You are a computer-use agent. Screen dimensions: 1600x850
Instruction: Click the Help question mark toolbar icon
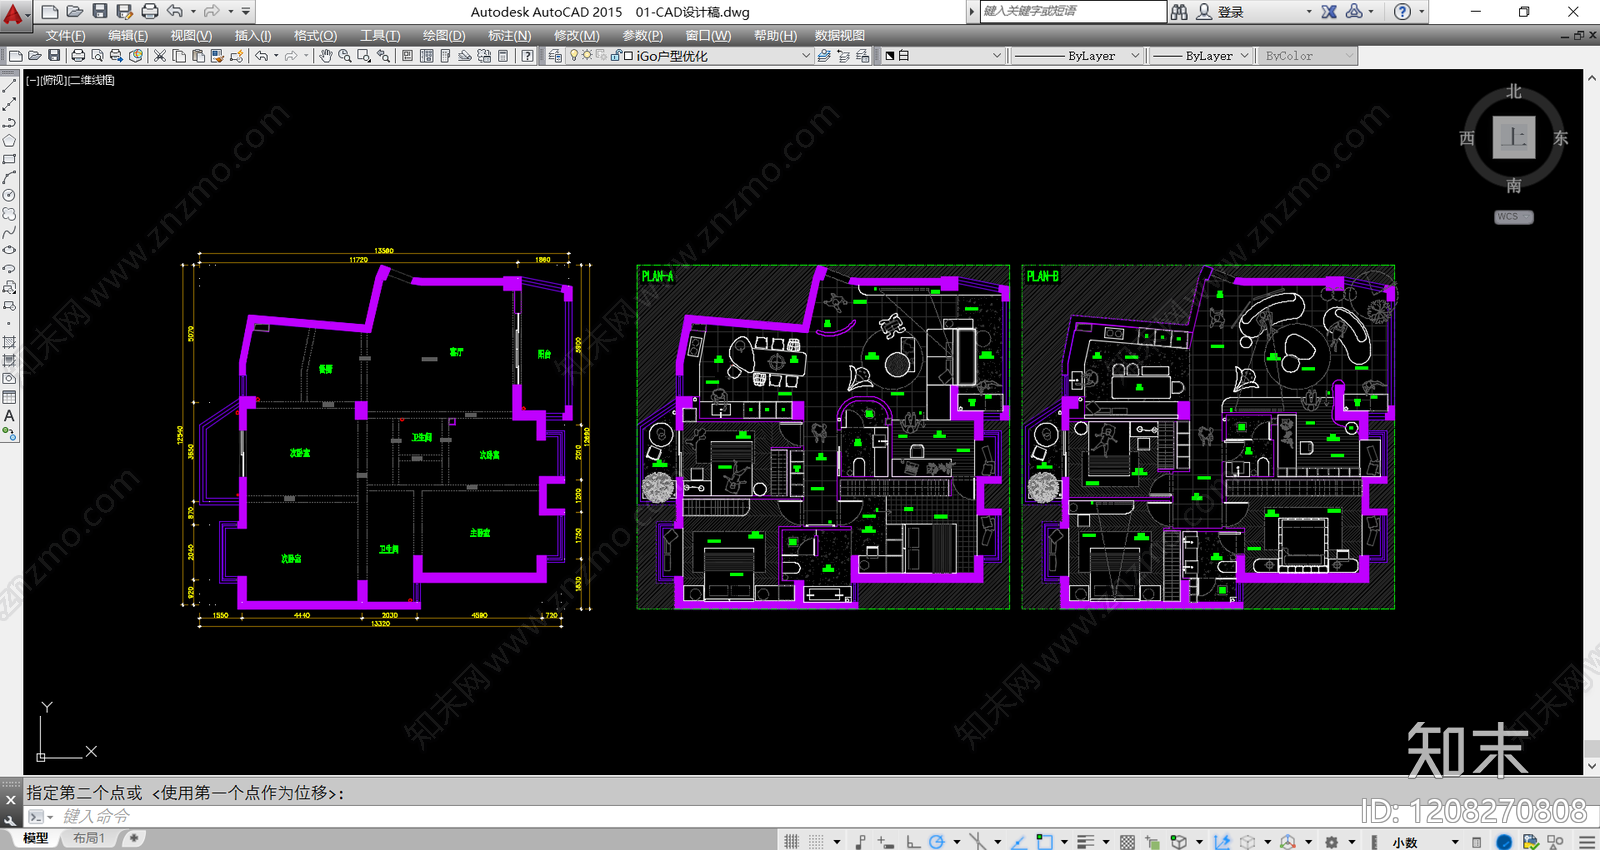527,56
